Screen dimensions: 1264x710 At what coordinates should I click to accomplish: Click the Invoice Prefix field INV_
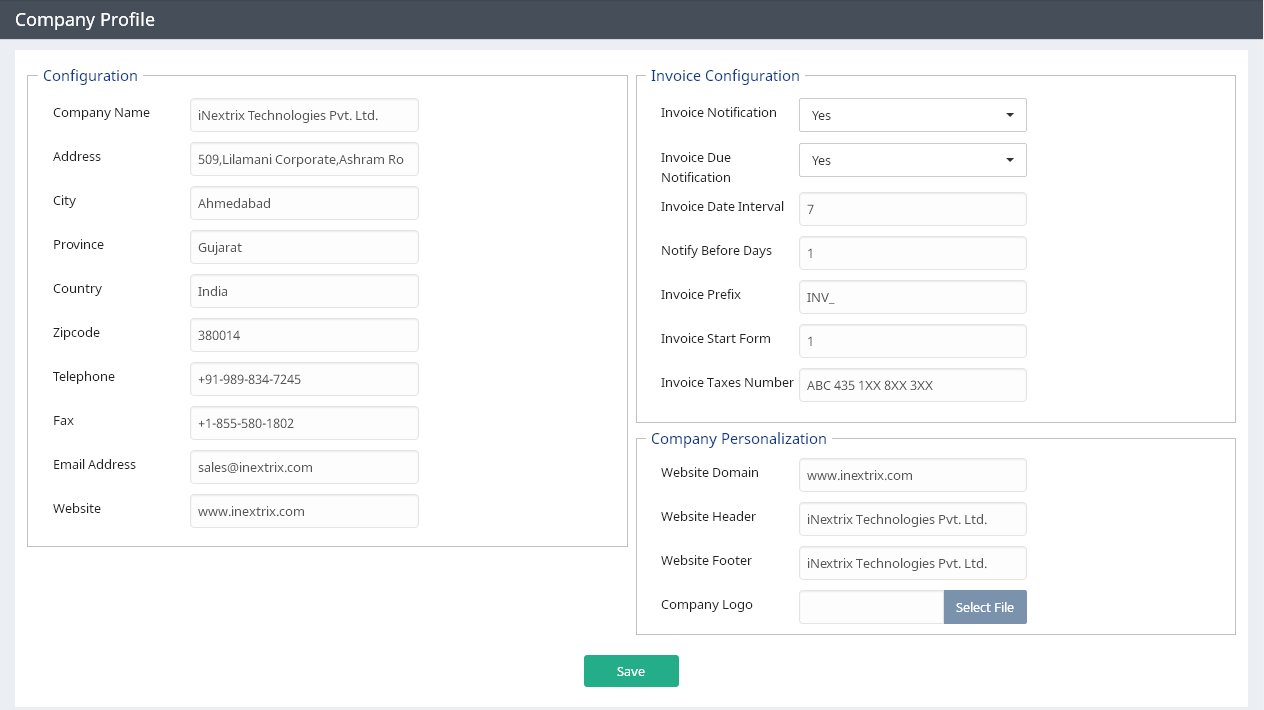tap(912, 297)
